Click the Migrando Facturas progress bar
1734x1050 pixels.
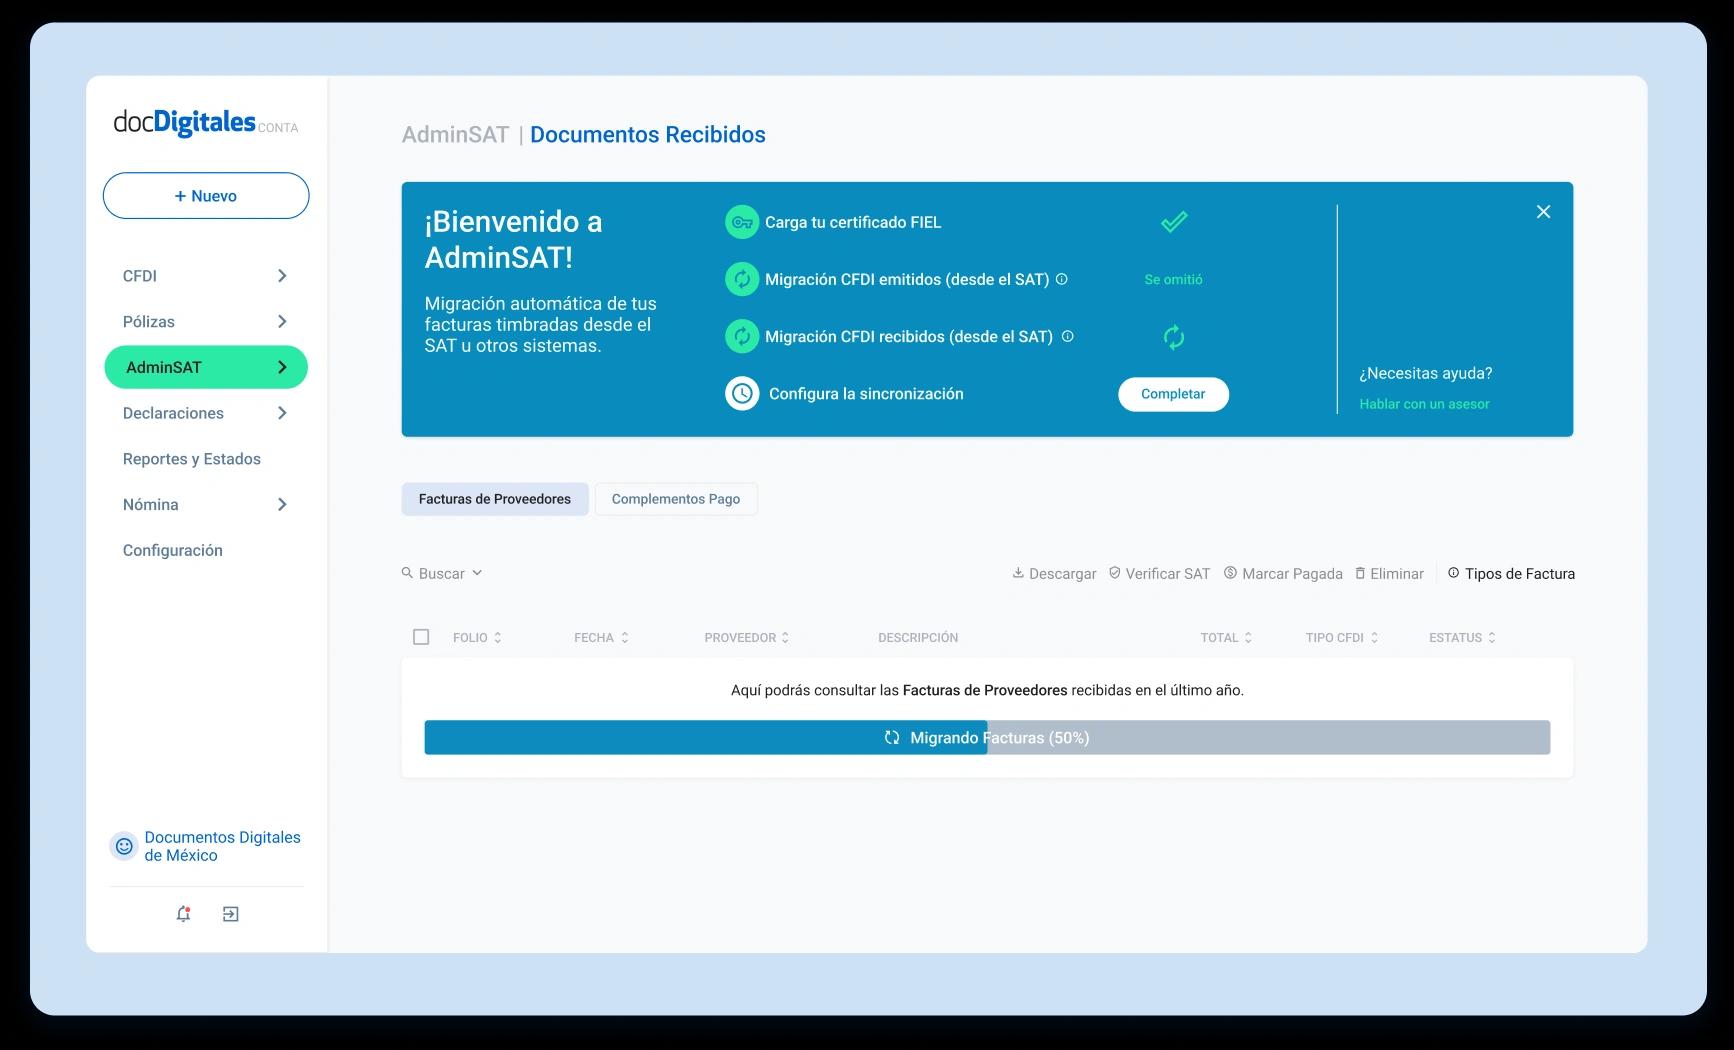[987, 738]
